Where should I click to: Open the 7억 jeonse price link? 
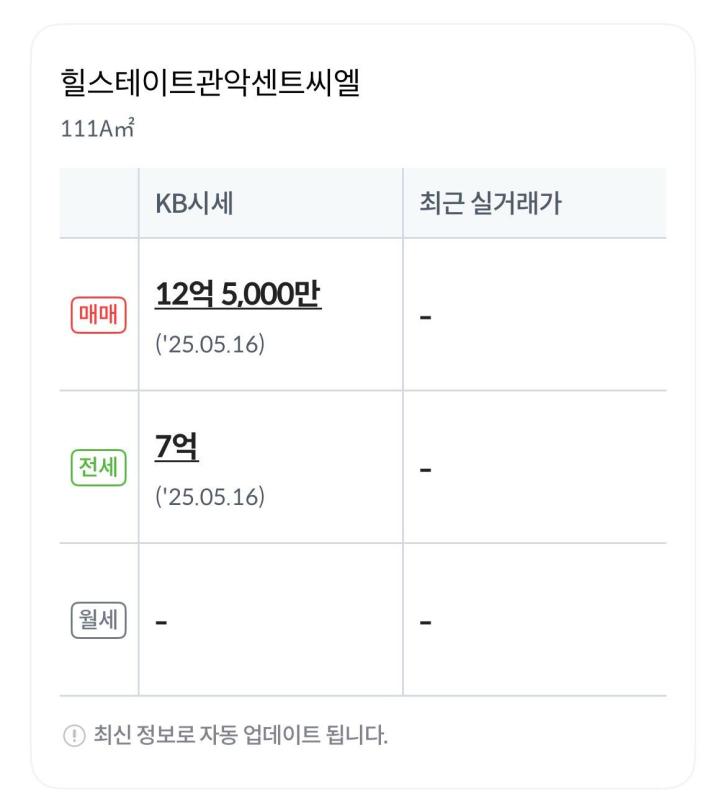176,446
